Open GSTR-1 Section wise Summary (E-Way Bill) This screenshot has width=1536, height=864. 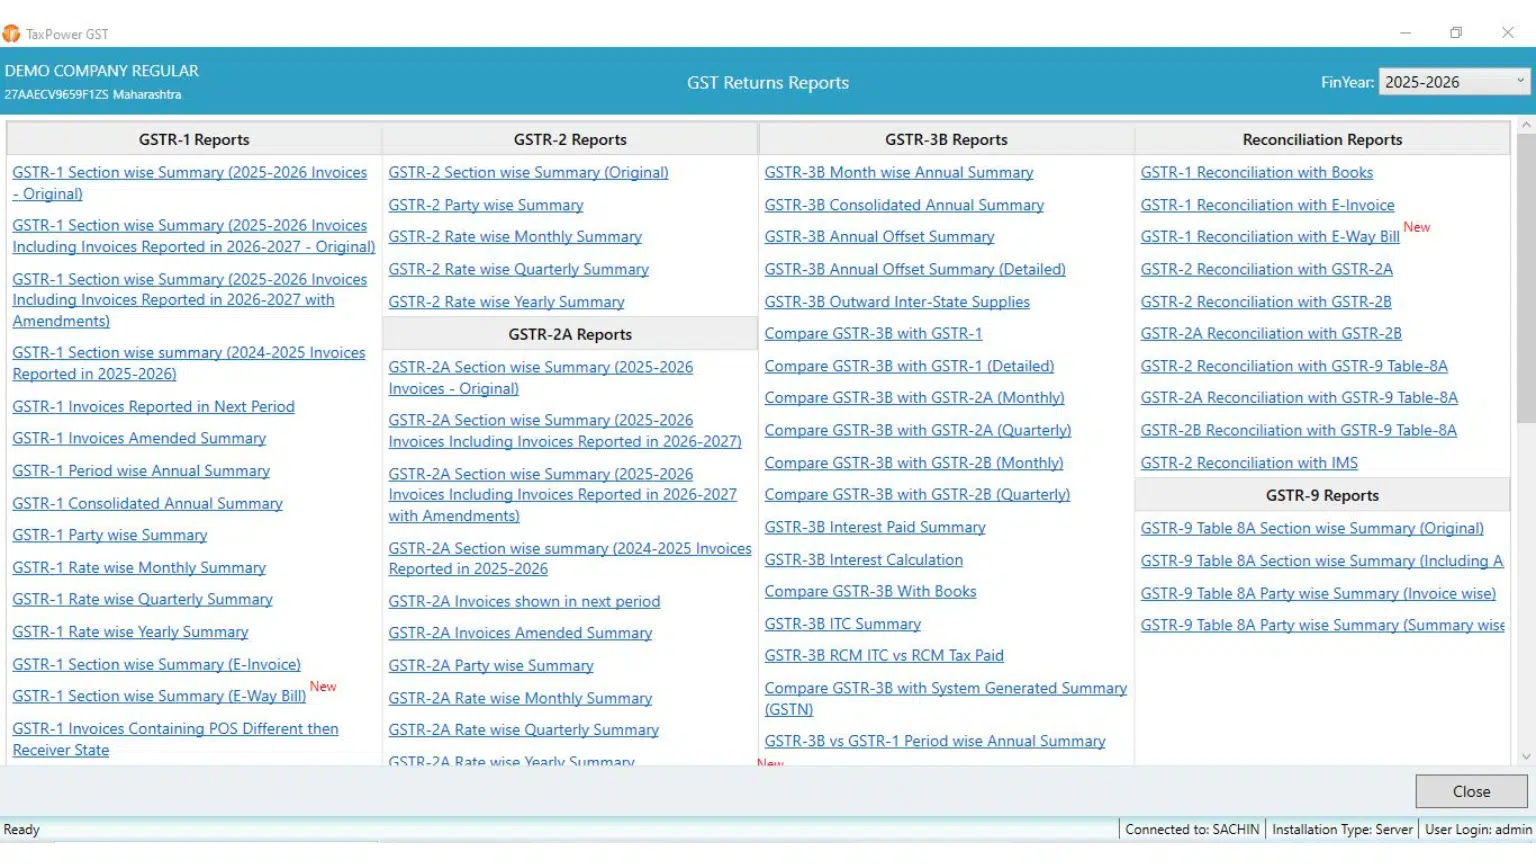(159, 697)
